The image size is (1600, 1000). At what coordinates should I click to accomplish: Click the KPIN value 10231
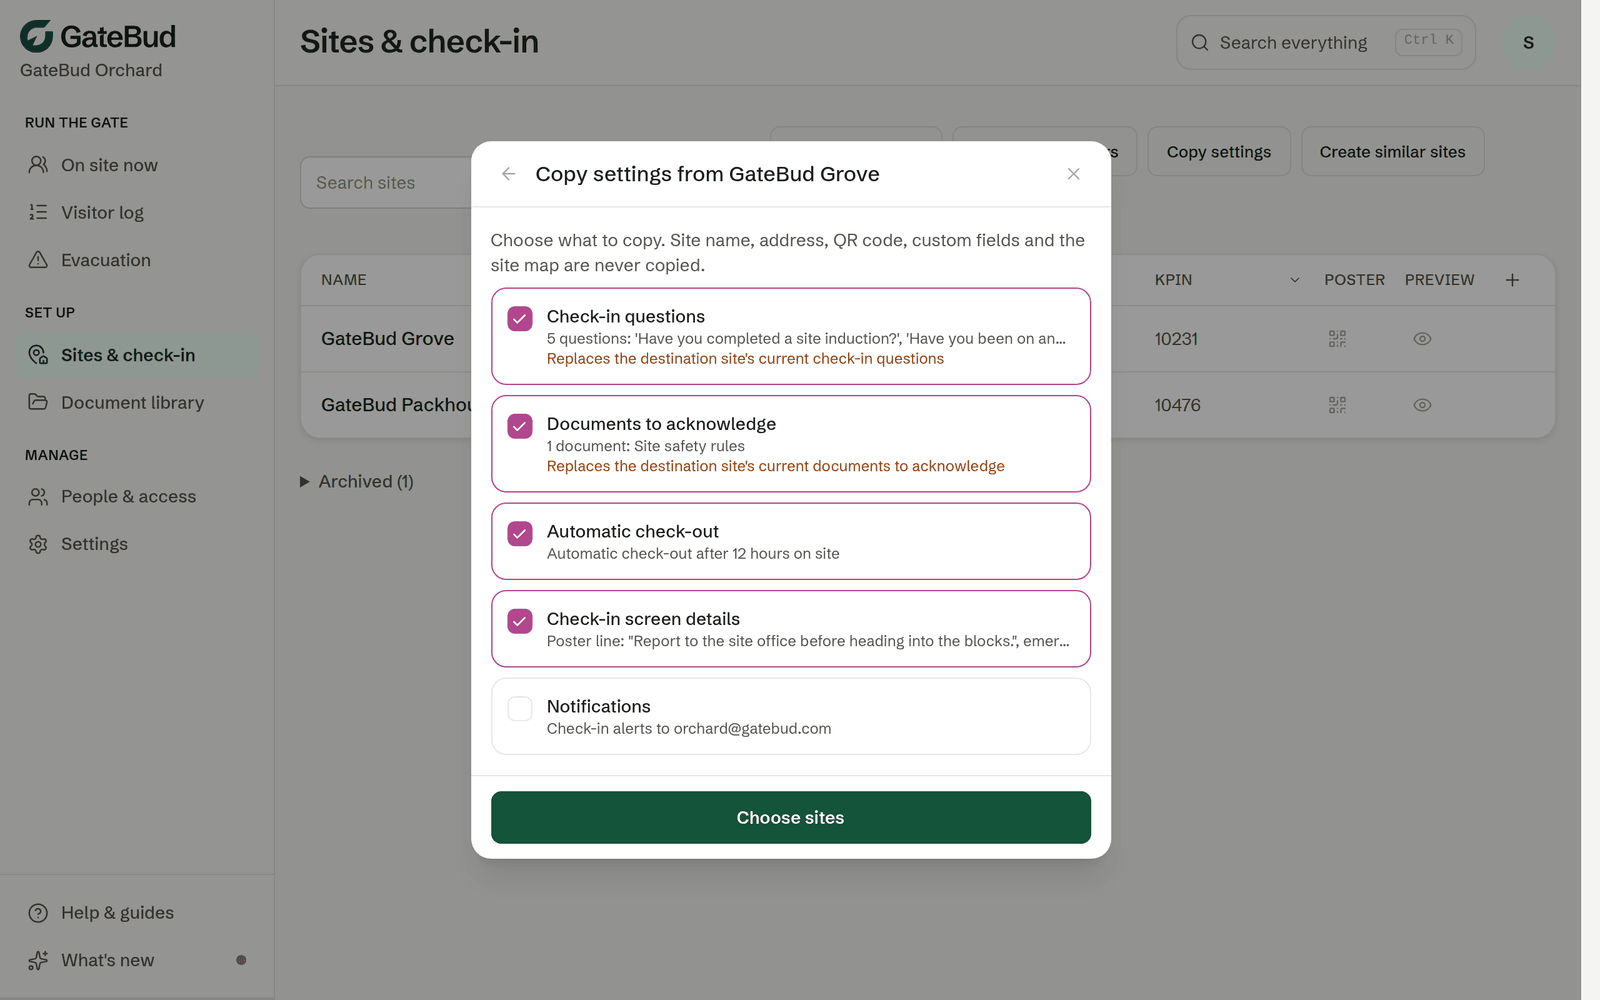(x=1176, y=339)
